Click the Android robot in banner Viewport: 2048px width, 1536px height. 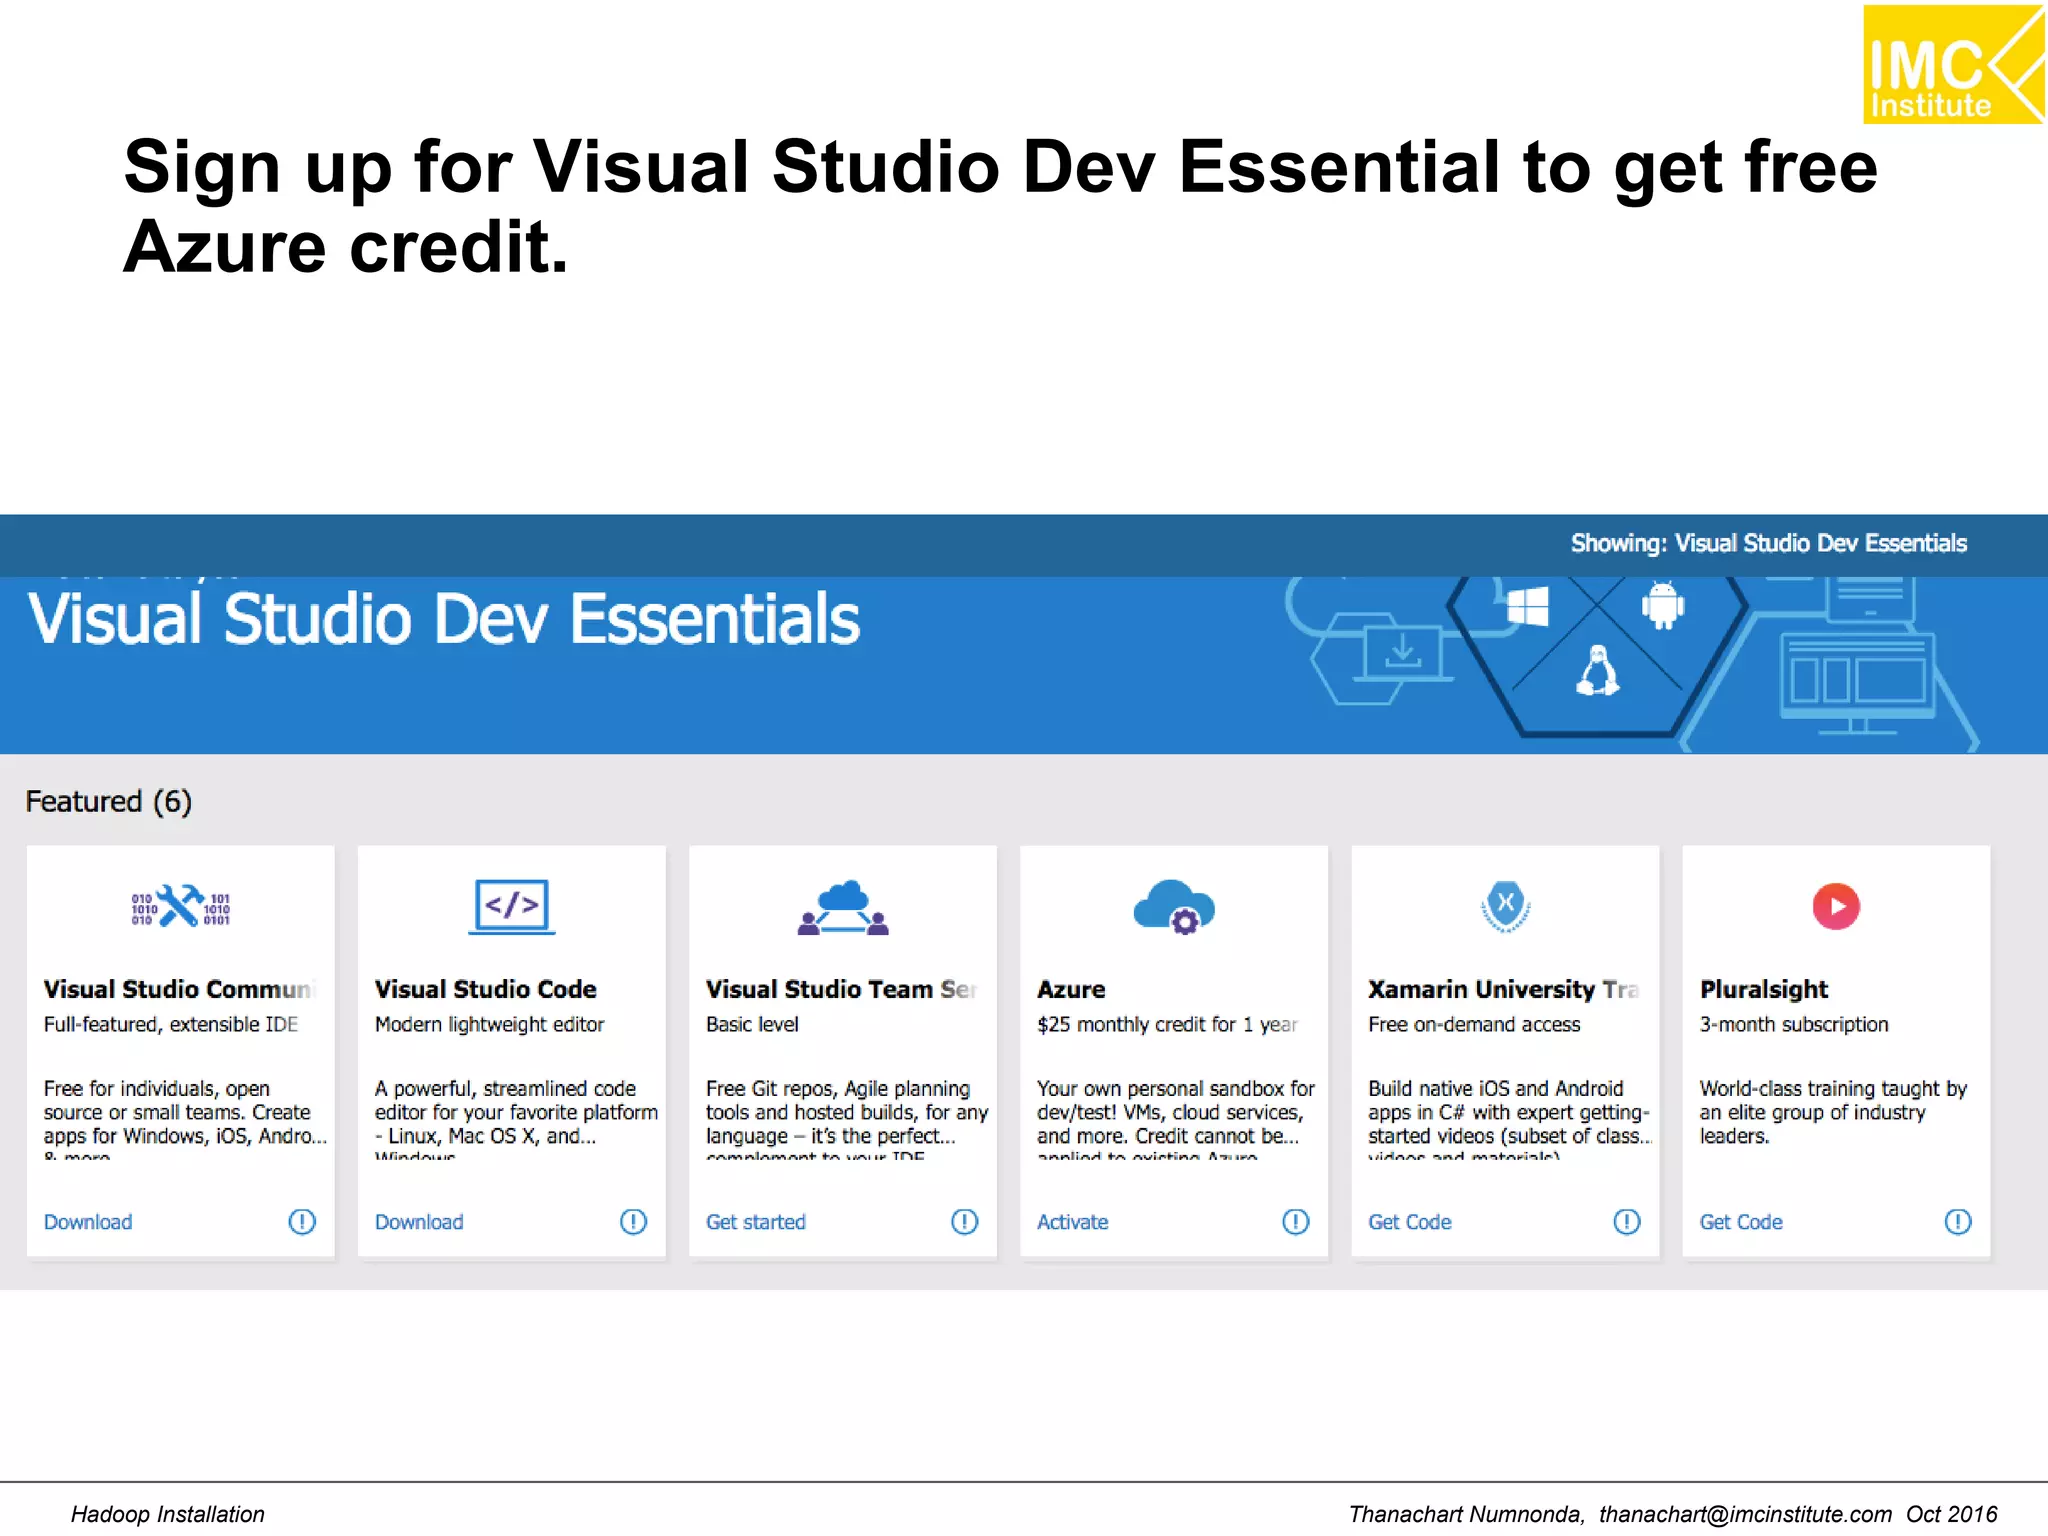[1662, 605]
